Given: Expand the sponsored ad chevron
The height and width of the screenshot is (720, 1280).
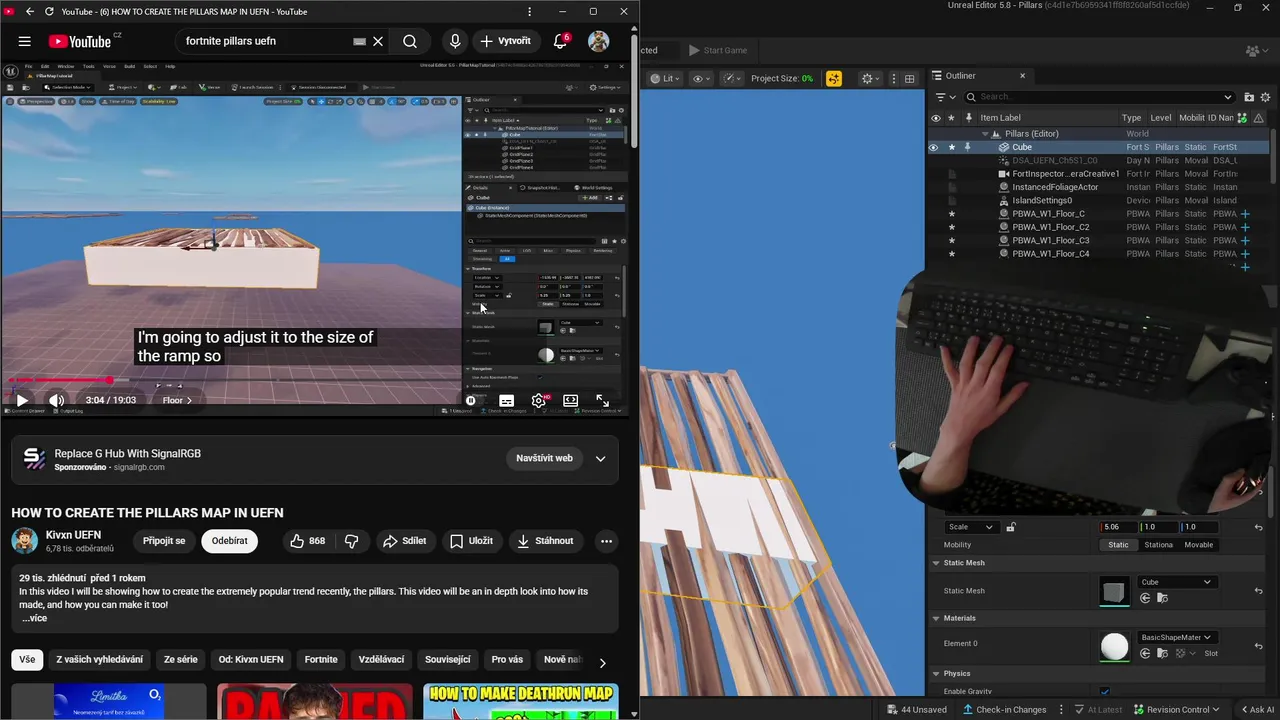Looking at the screenshot, I should pos(600,458).
